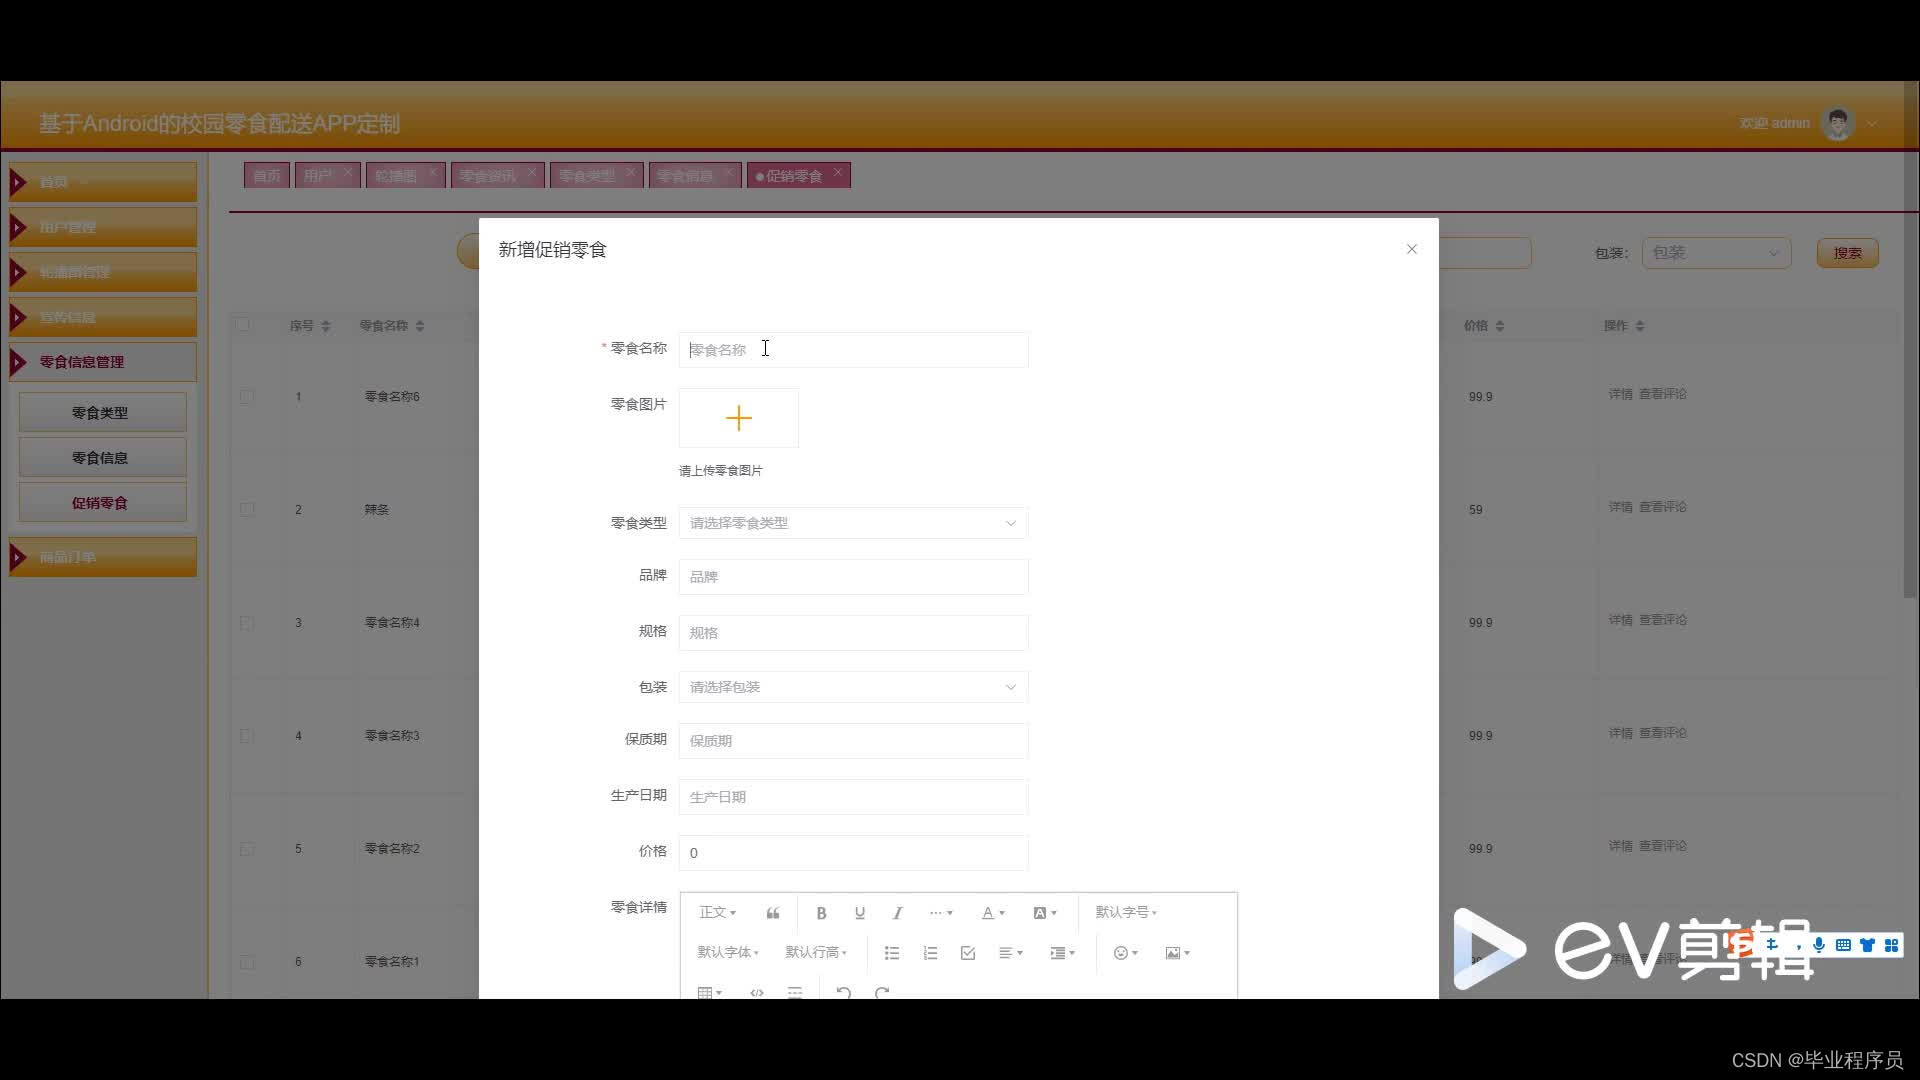Insert a numbered list in editor
Image resolution: width=1920 pixels, height=1080 pixels.
tap(930, 953)
